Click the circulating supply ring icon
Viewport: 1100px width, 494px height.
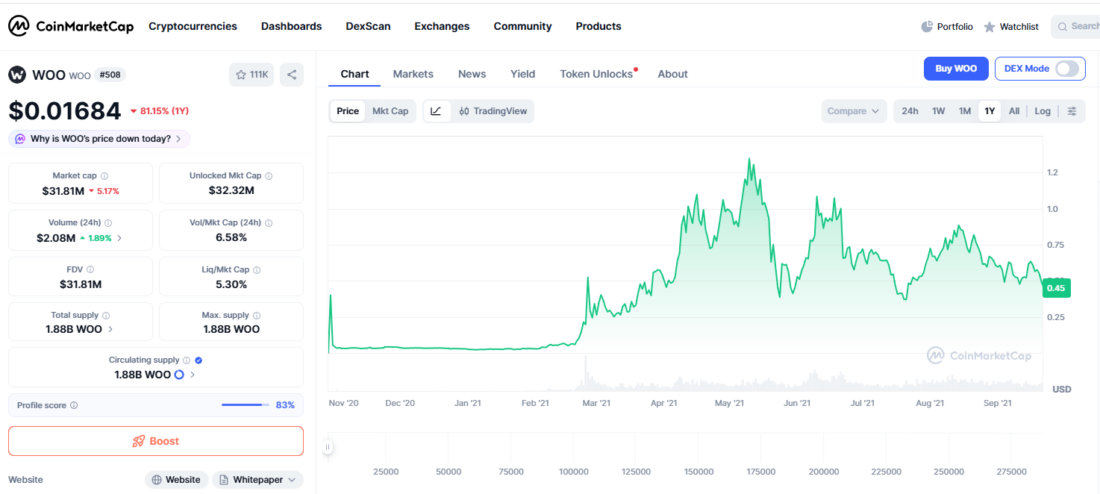(x=179, y=375)
